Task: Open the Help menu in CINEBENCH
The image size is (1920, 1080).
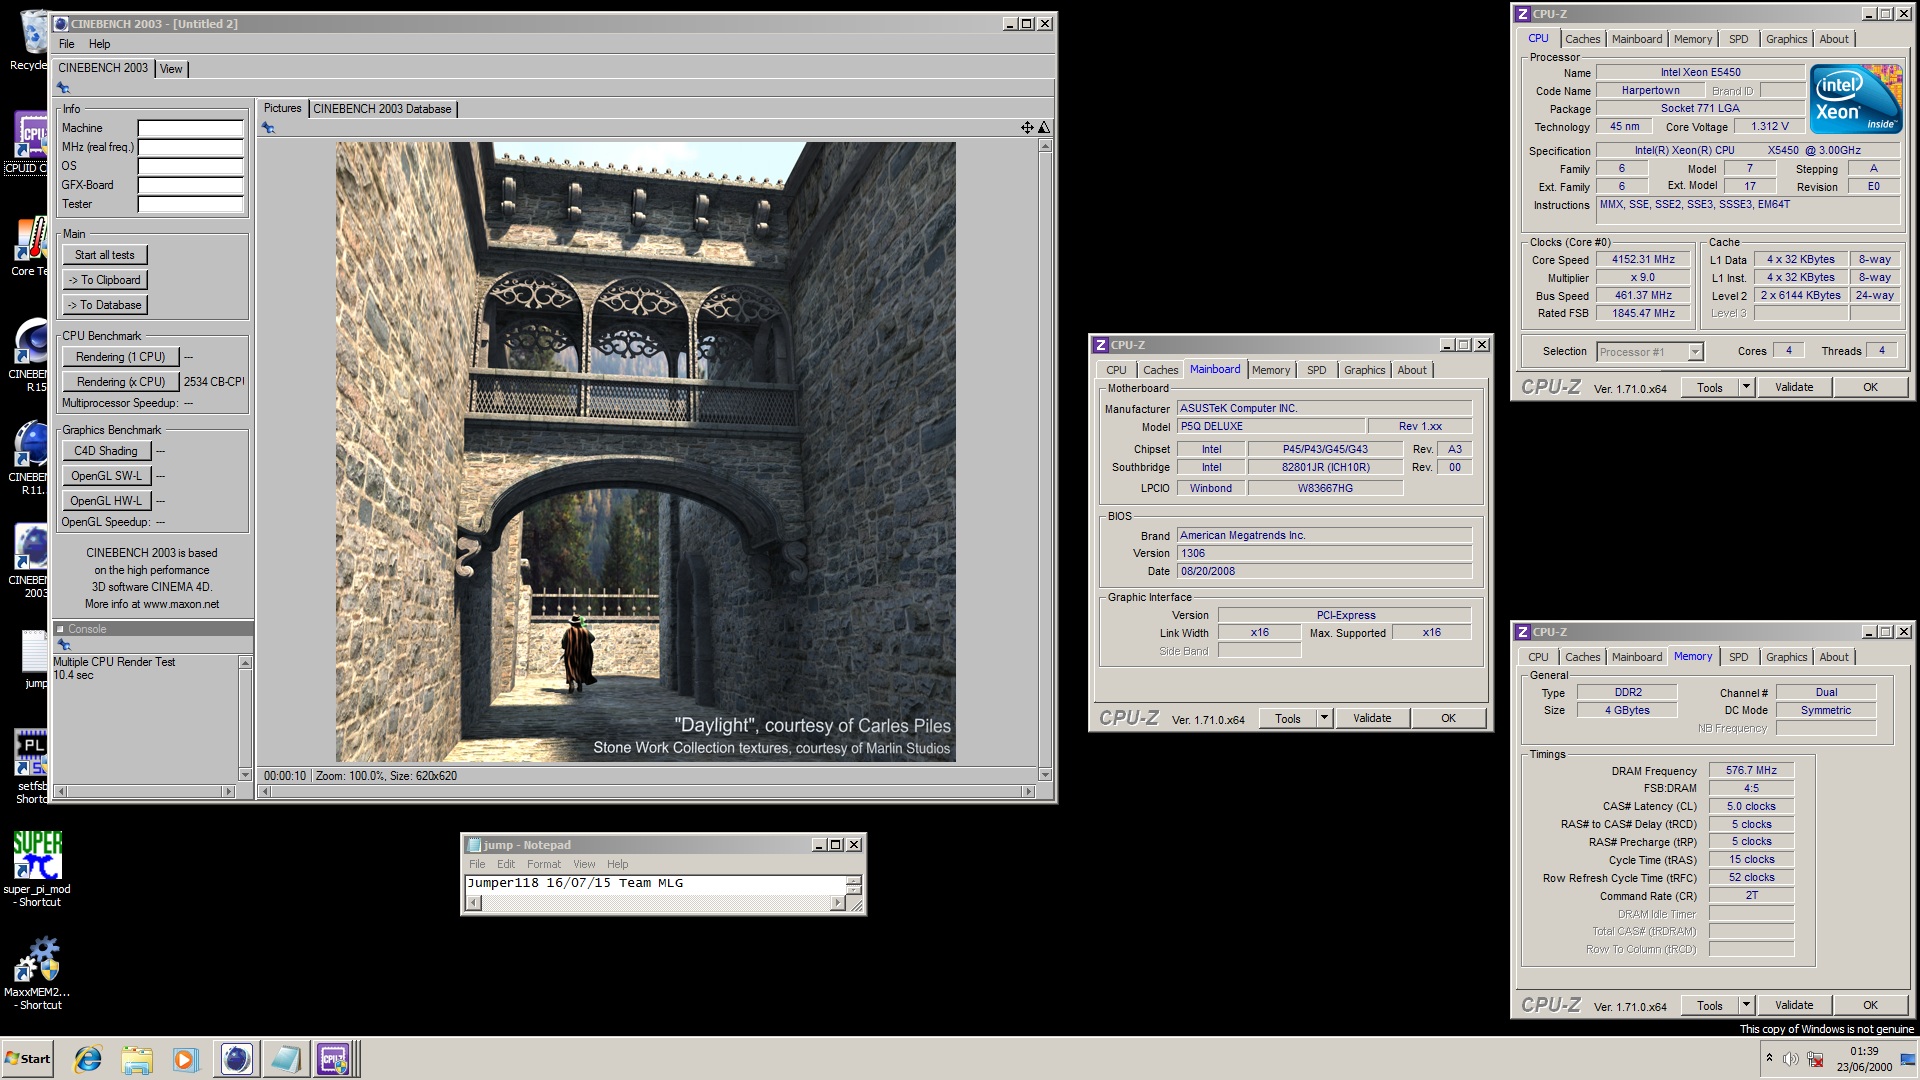Action: [99, 44]
